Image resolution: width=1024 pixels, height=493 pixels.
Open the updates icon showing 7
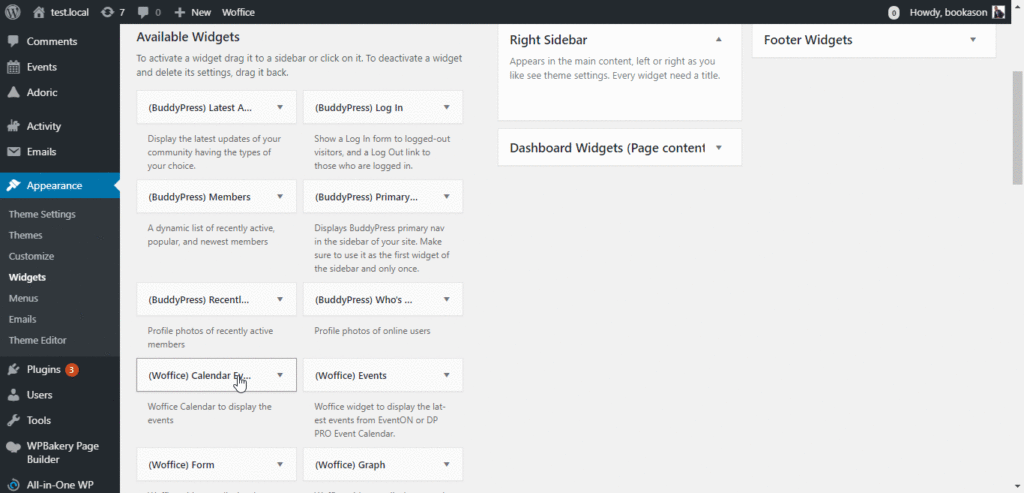(108, 12)
